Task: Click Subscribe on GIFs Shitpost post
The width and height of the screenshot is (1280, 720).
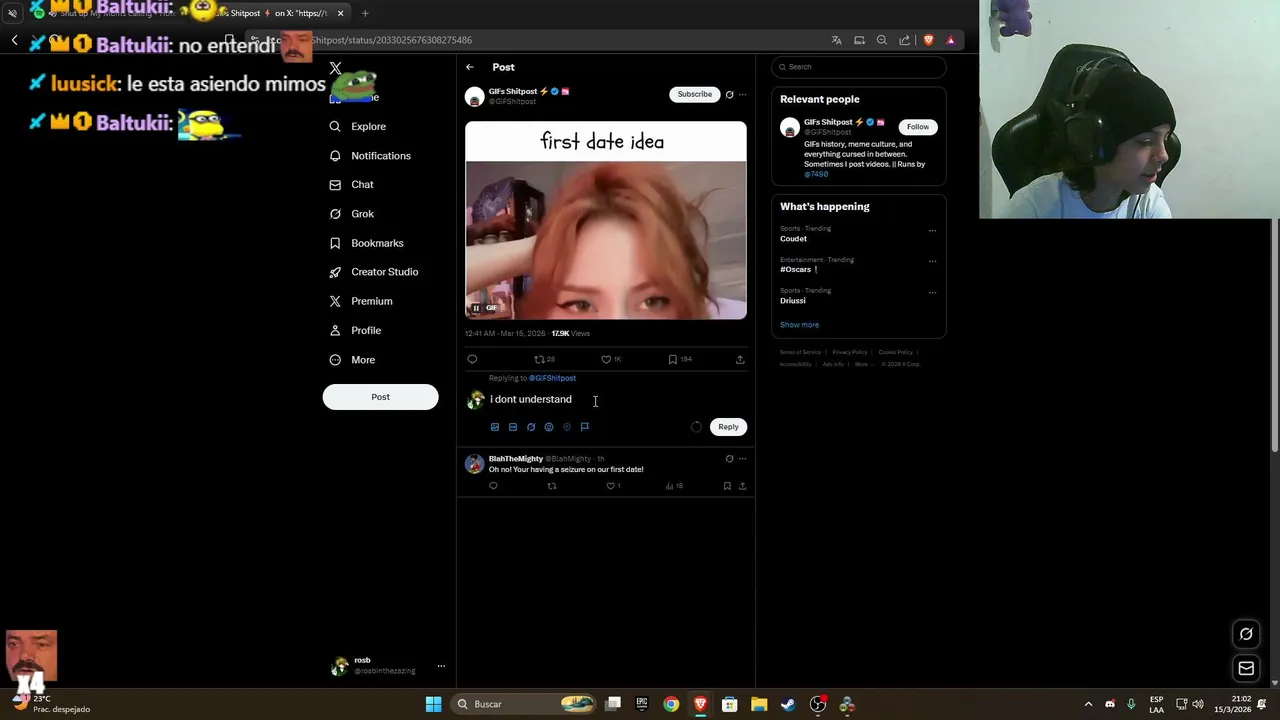Action: point(695,94)
